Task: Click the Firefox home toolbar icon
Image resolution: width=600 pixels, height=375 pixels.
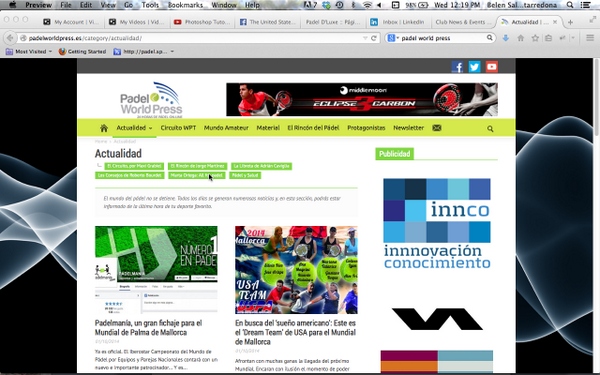Action: click(520, 38)
